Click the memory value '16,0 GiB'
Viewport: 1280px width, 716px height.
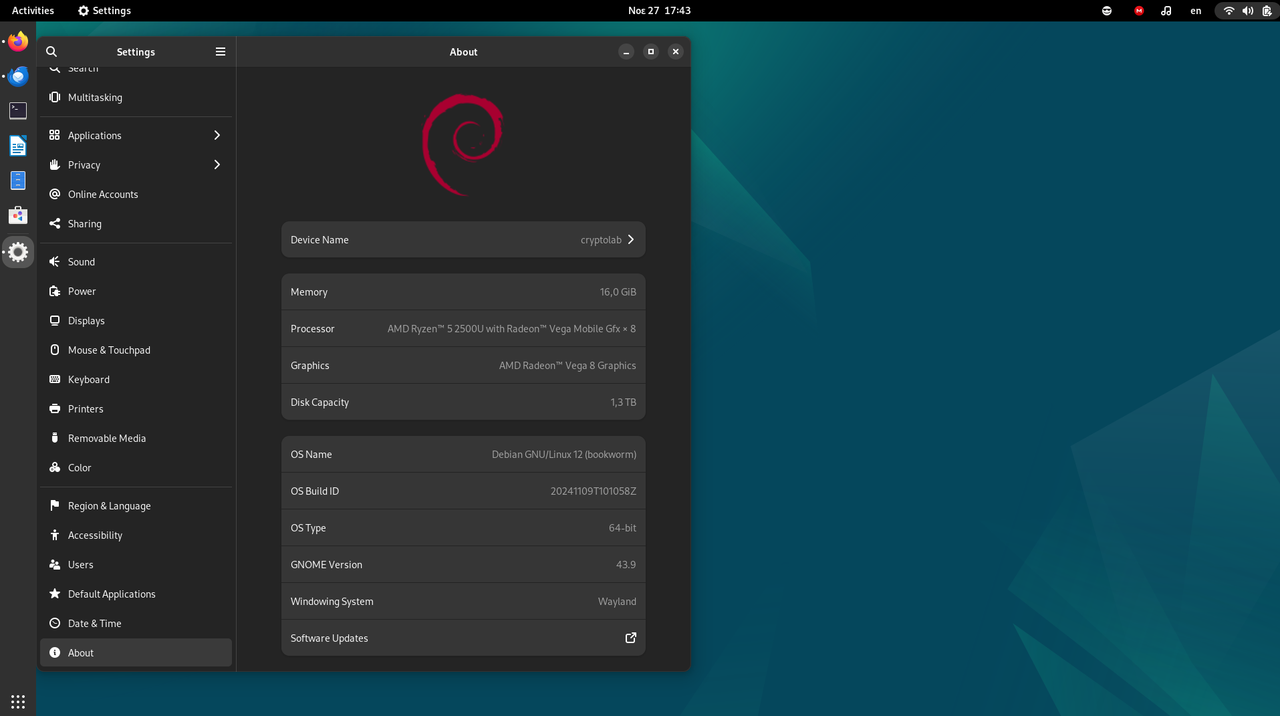618,292
